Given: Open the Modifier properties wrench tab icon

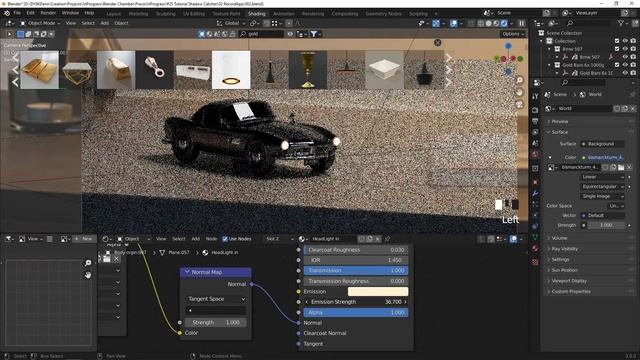Looking at the screenshot, I should tap(535, 193).
